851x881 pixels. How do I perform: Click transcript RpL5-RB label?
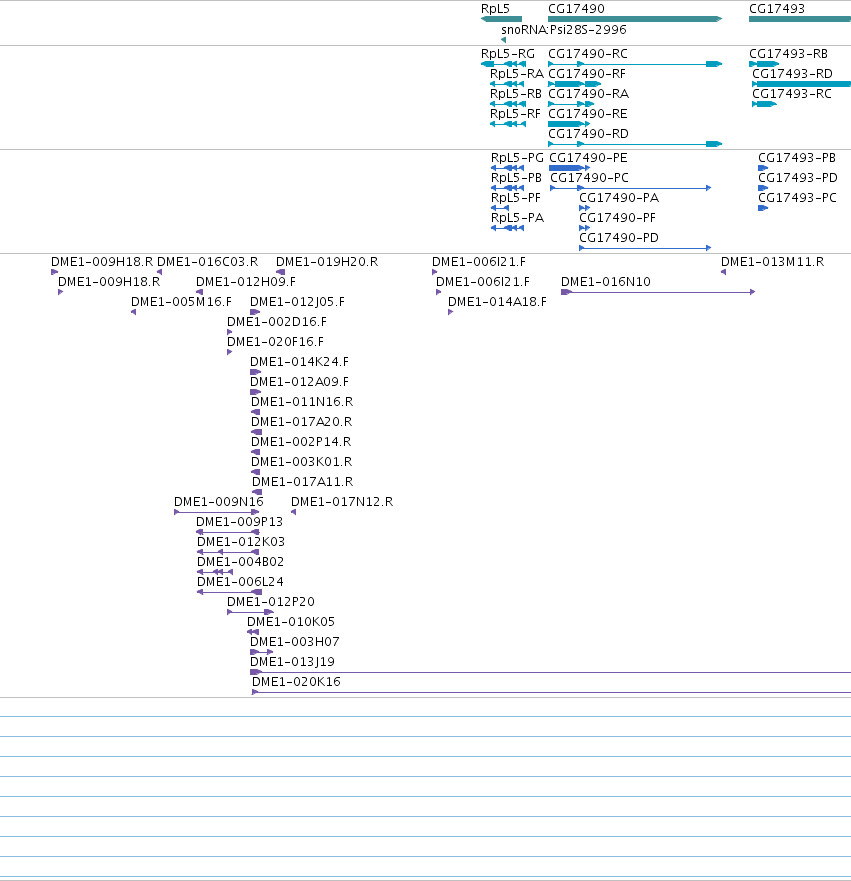pyautogui.click(x=516, y=94)
